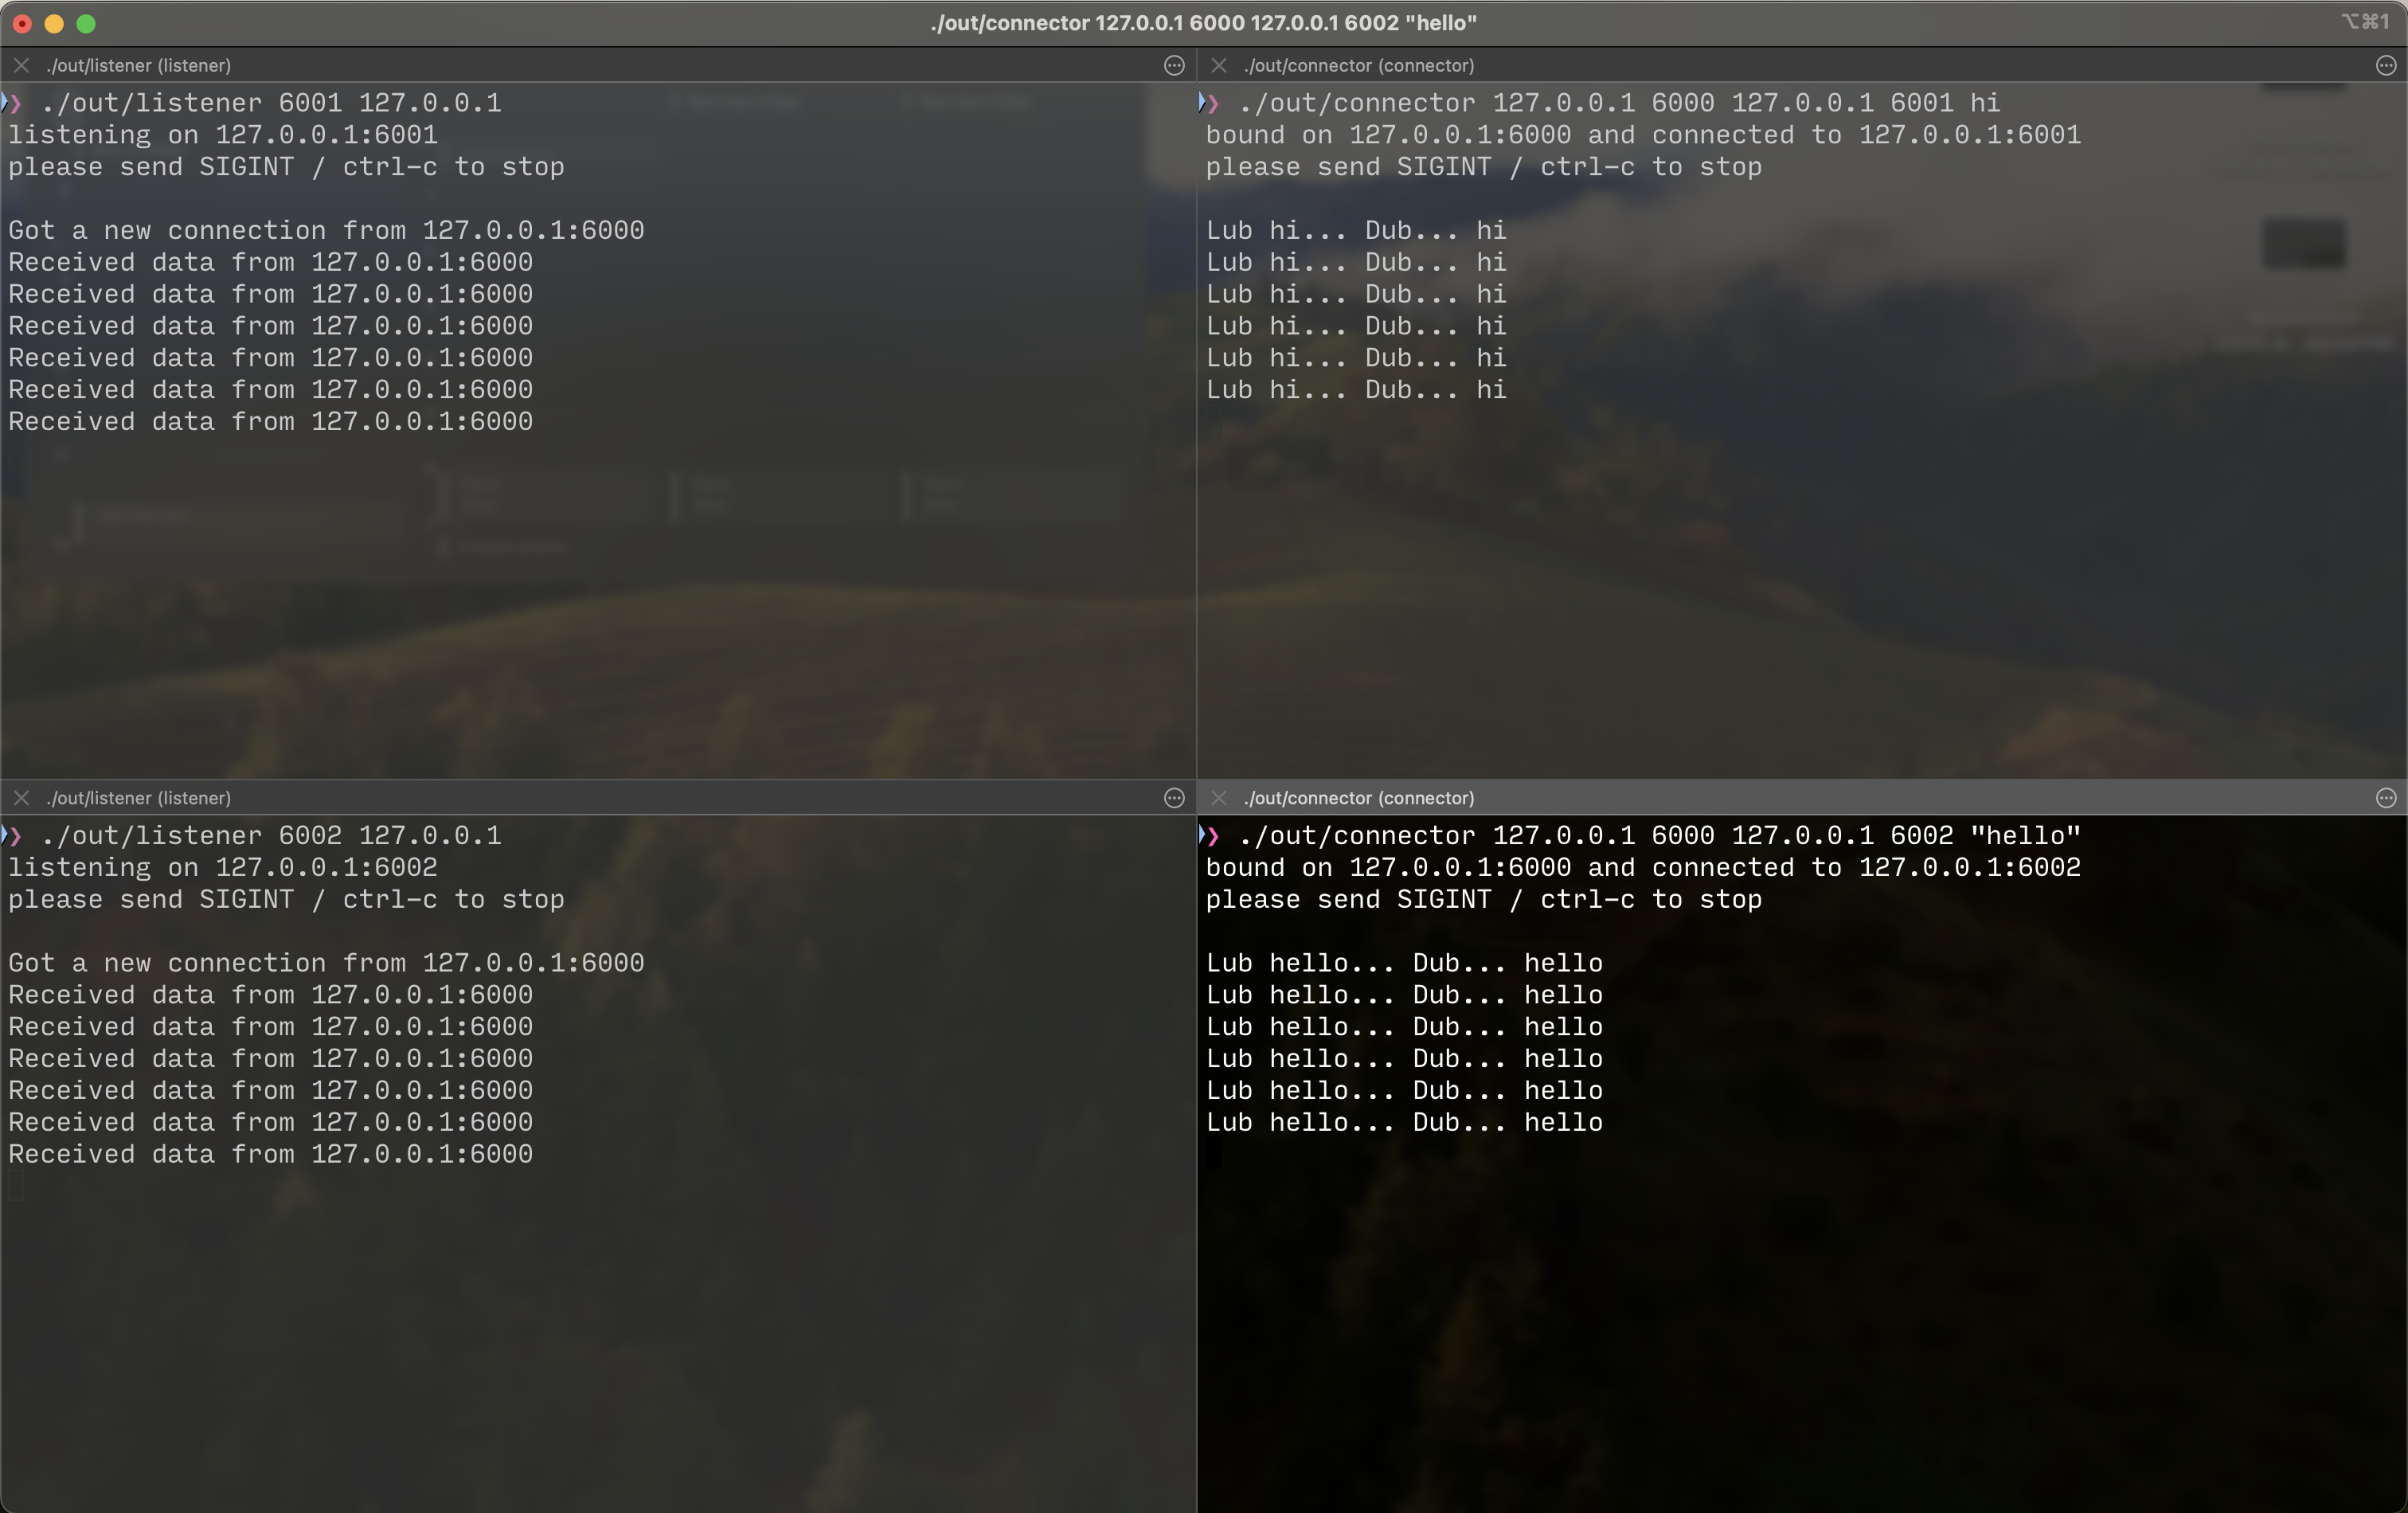This screenshot has height=1513, width=2408.
Task: Close the top-left listener 6001 pane
Action: coord(21,65)
